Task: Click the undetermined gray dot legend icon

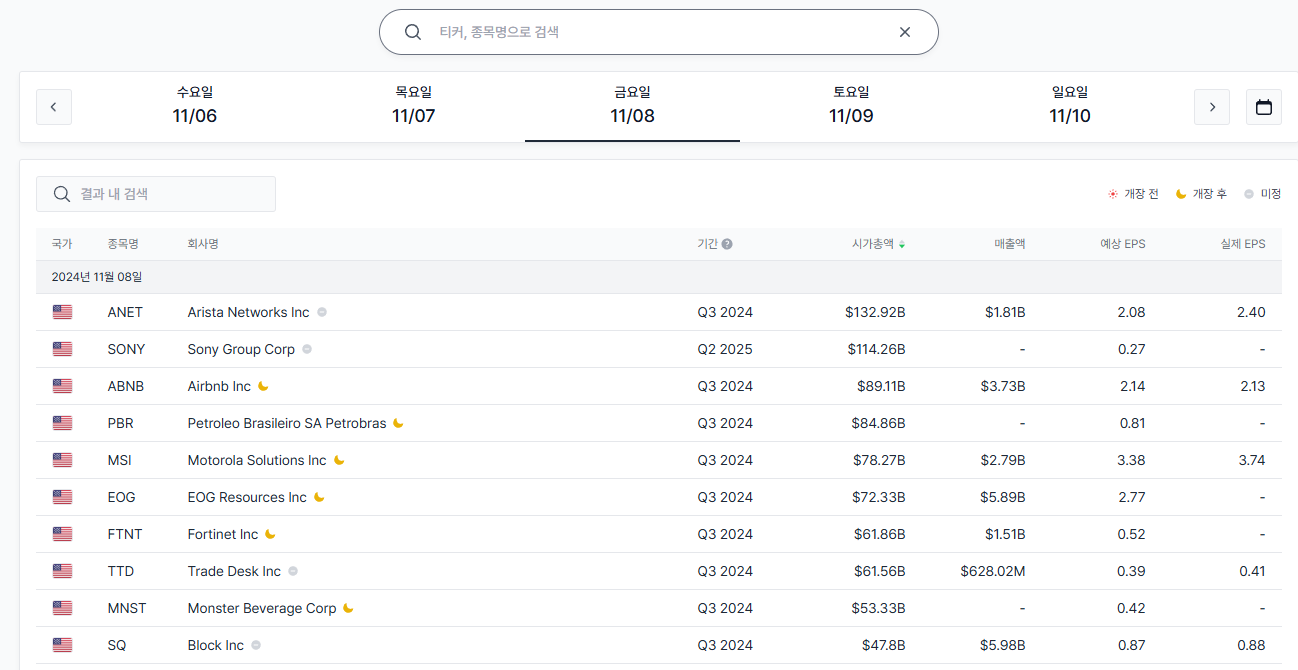Action: coord(1249,194)
